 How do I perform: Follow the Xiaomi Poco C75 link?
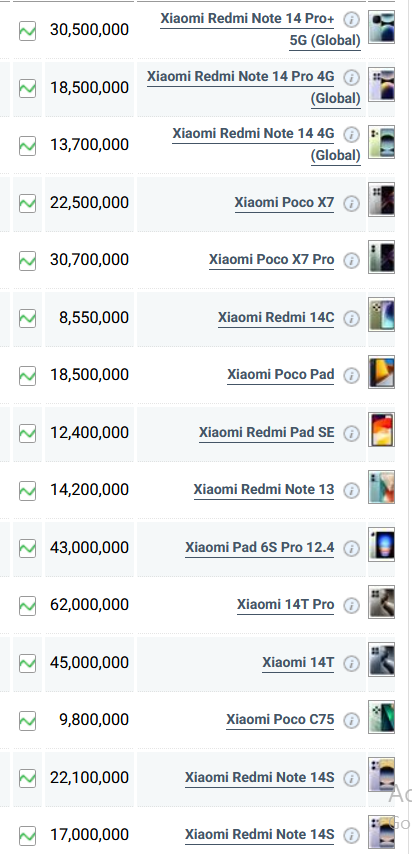point(280,719)
